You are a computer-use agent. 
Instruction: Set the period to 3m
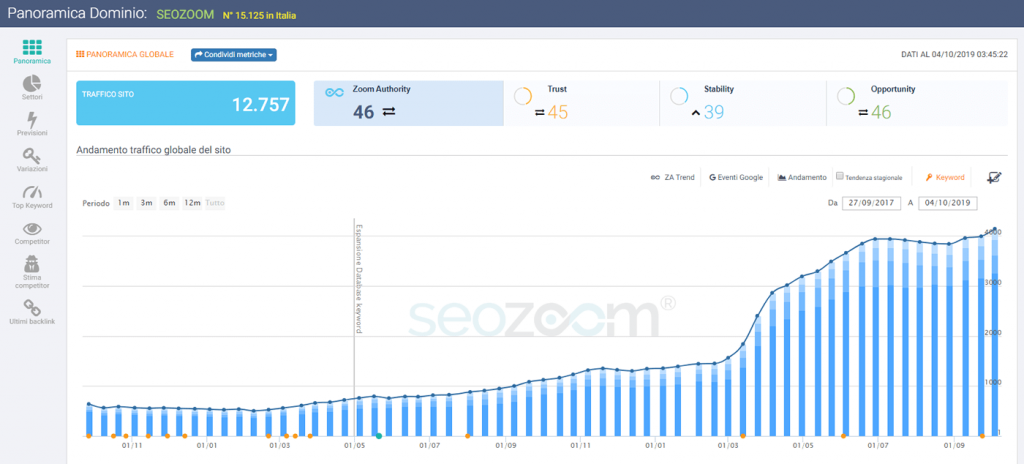(146, 203)
